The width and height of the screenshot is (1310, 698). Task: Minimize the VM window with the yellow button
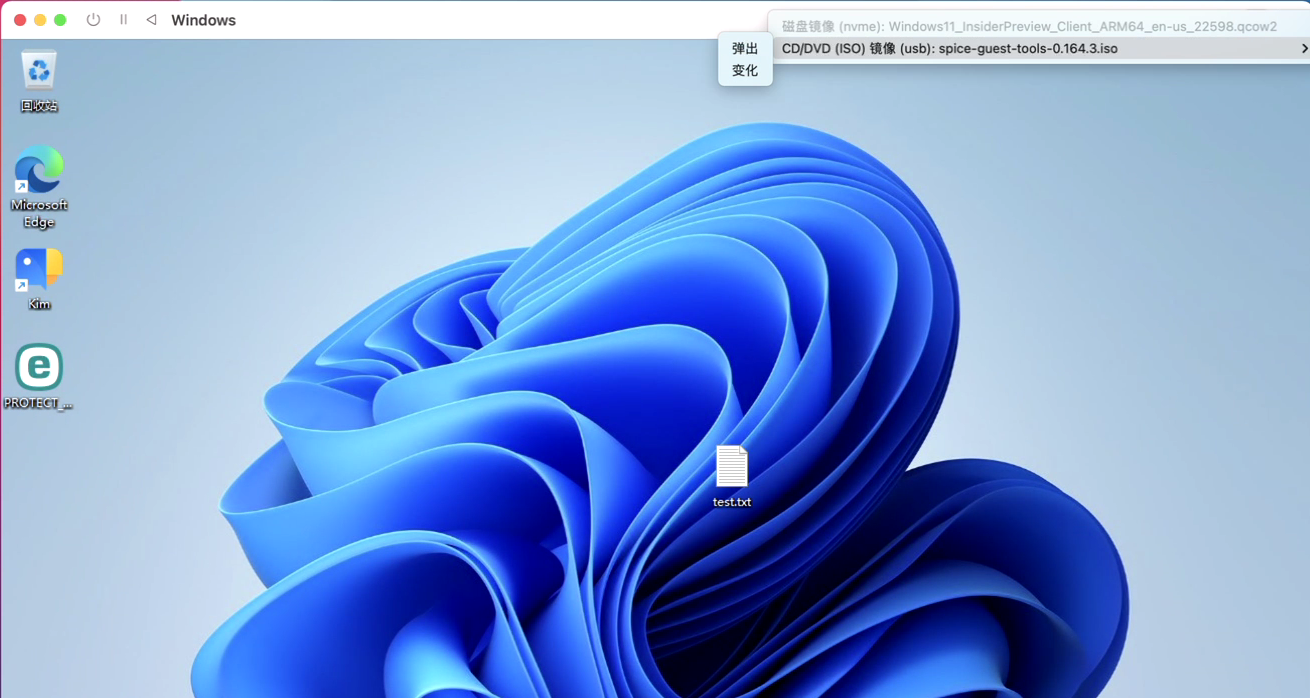40,20
